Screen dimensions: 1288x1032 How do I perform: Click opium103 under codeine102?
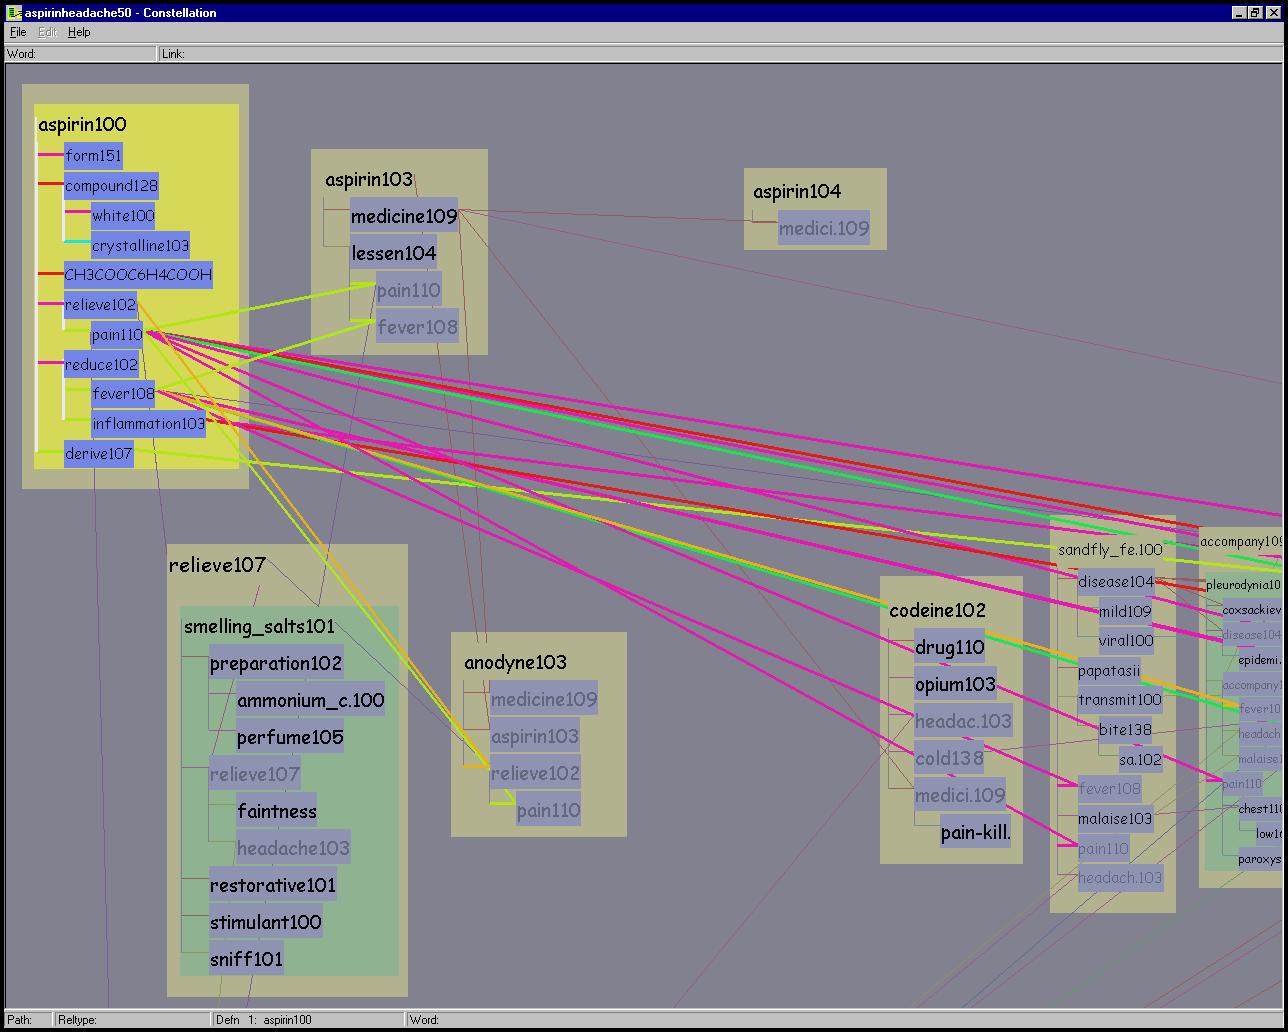[x=955, y=685]
